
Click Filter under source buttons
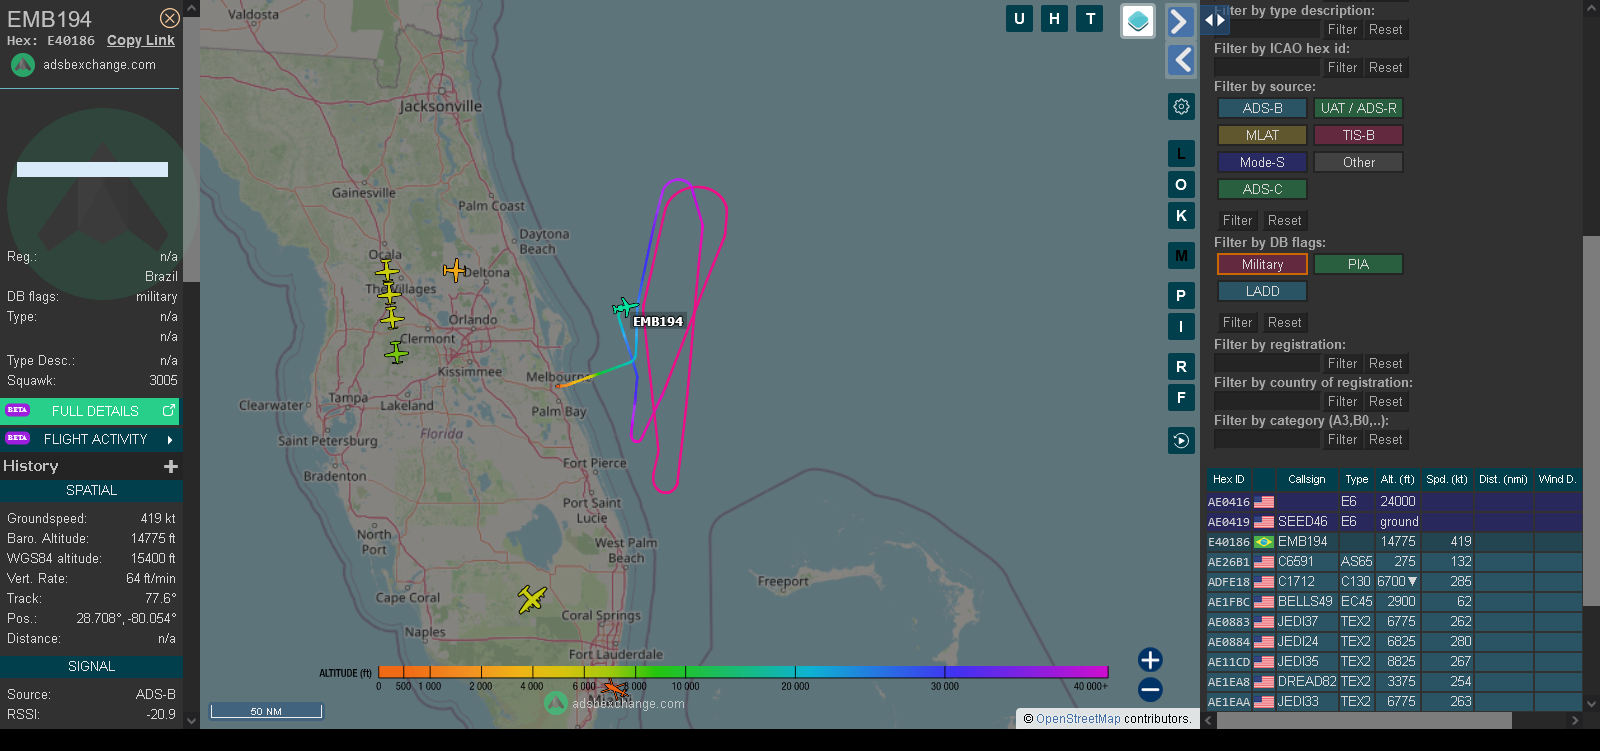[x=1237, y=221]
